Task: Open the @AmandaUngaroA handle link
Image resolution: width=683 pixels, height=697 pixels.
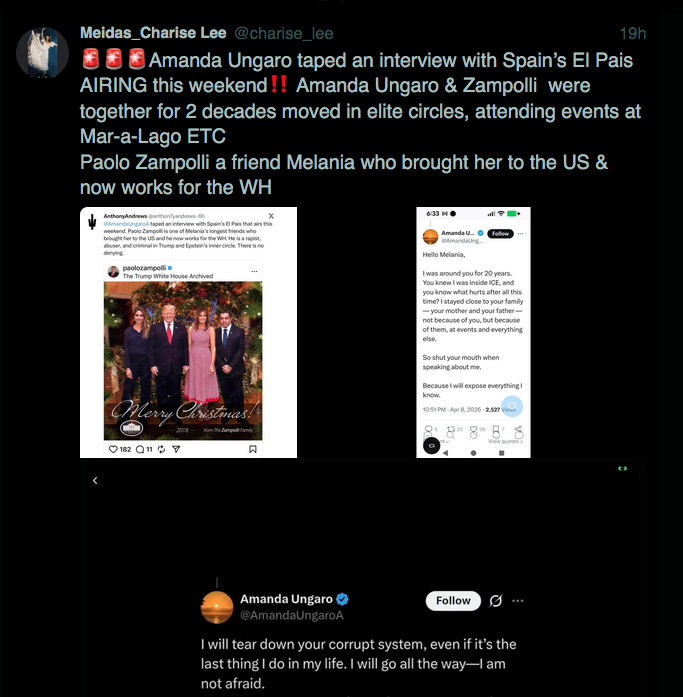Action: pyautogui.click(x=292, y=615)
